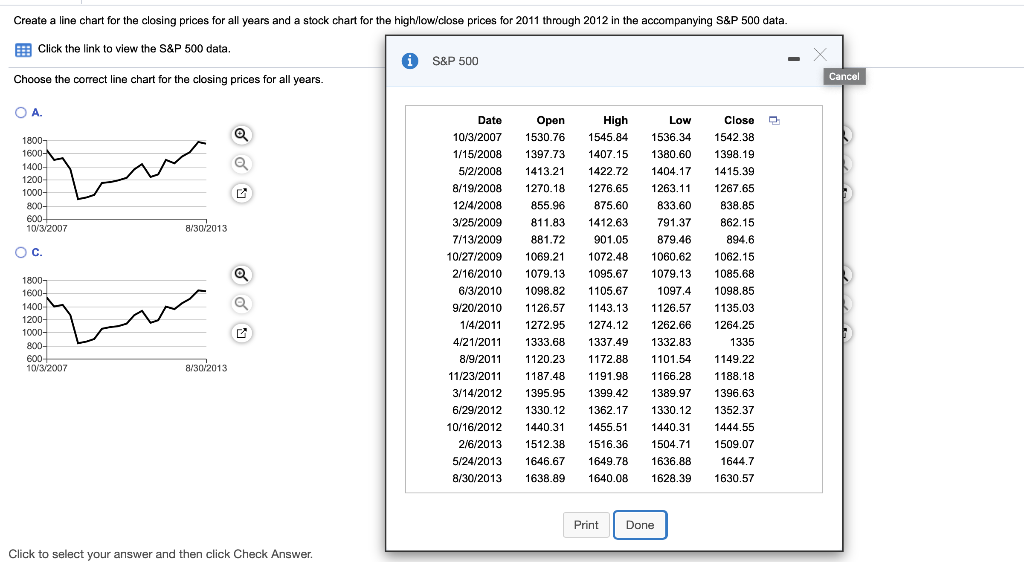The width and height of the screenshot is (1024, 562).
Task: Close the S&P 500 dialog with X
Action: [x=820, y=55]
